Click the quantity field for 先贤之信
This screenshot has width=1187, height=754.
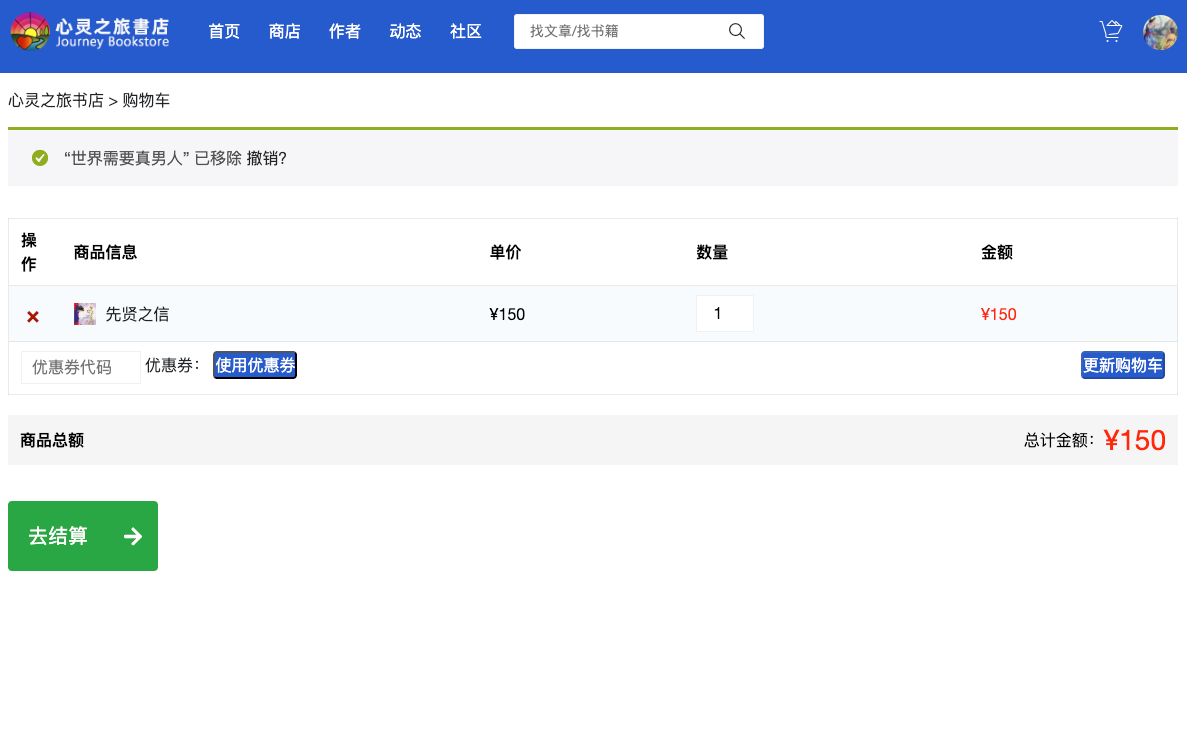click(x=724, y=314)
